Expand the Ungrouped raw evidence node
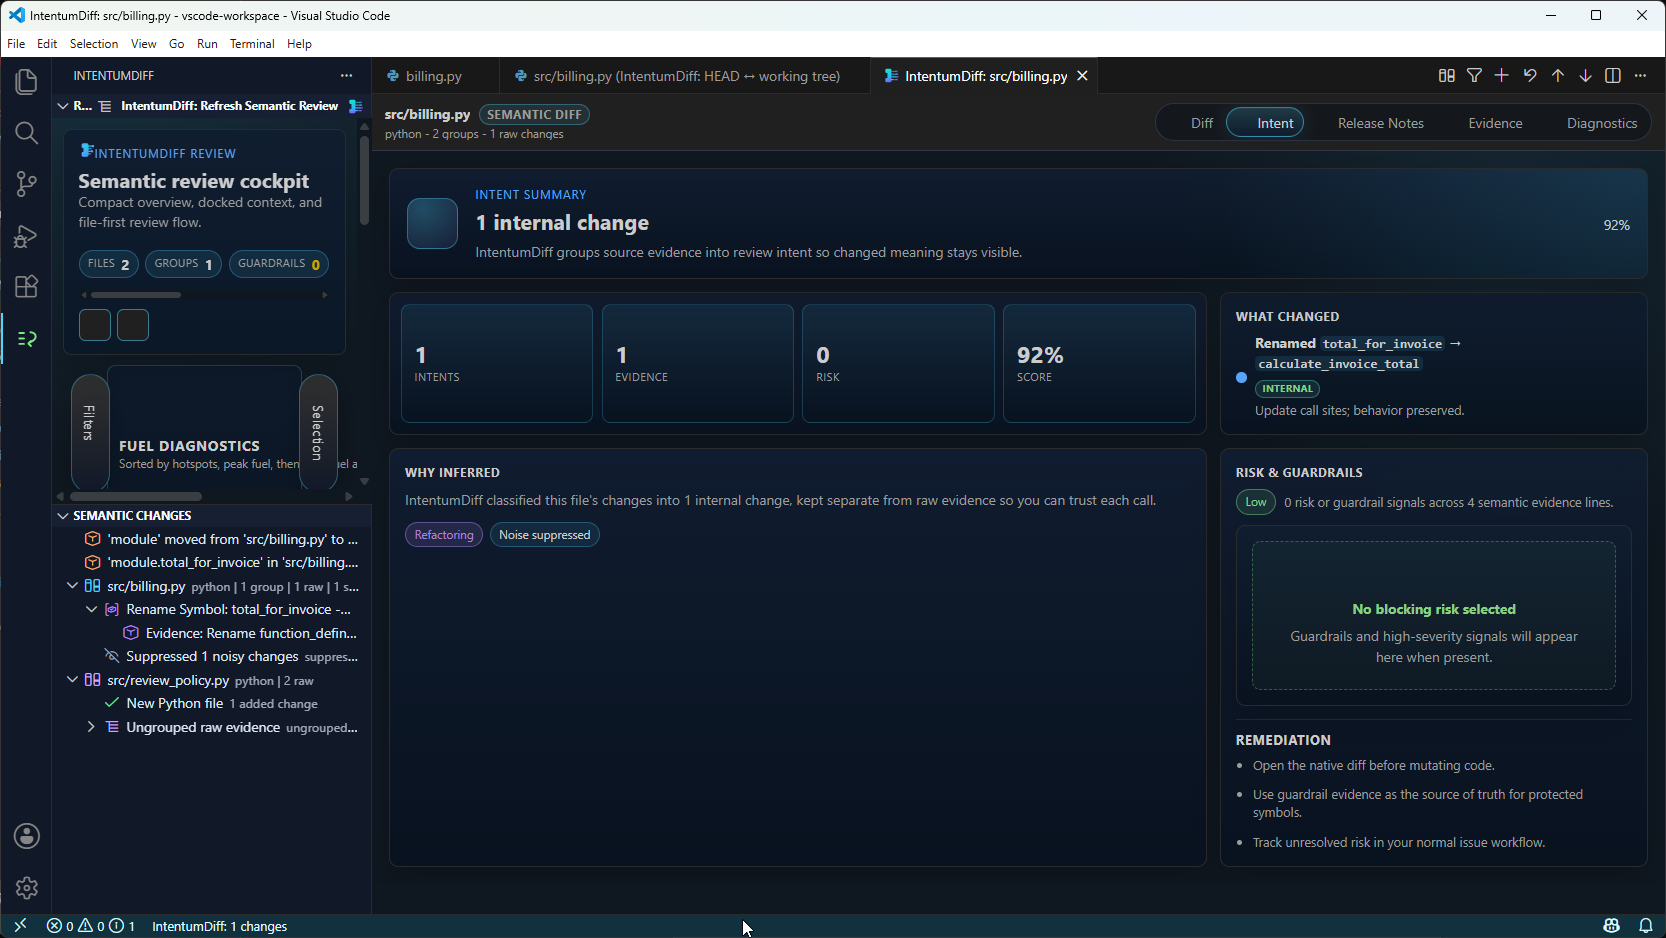The width and height of the screenshot is (1666, 938). pyautogui.click(x=91, y=727)
